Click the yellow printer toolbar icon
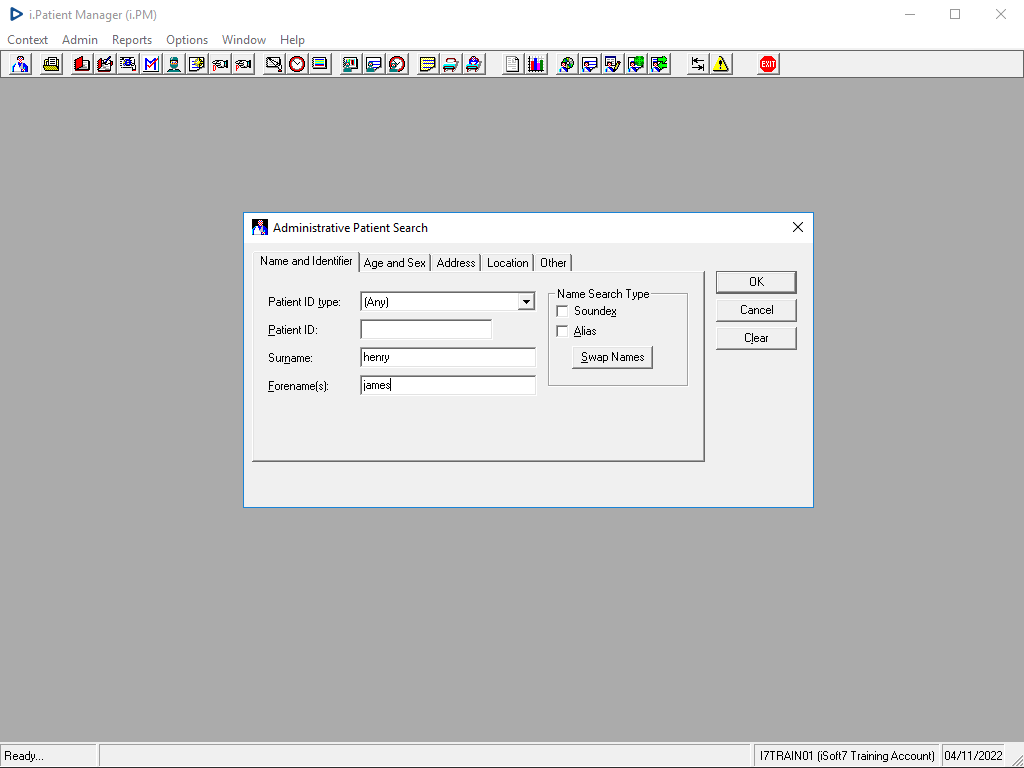This screenshot has height=768, width=1024. pyautogui.click(x=51, y=64)
